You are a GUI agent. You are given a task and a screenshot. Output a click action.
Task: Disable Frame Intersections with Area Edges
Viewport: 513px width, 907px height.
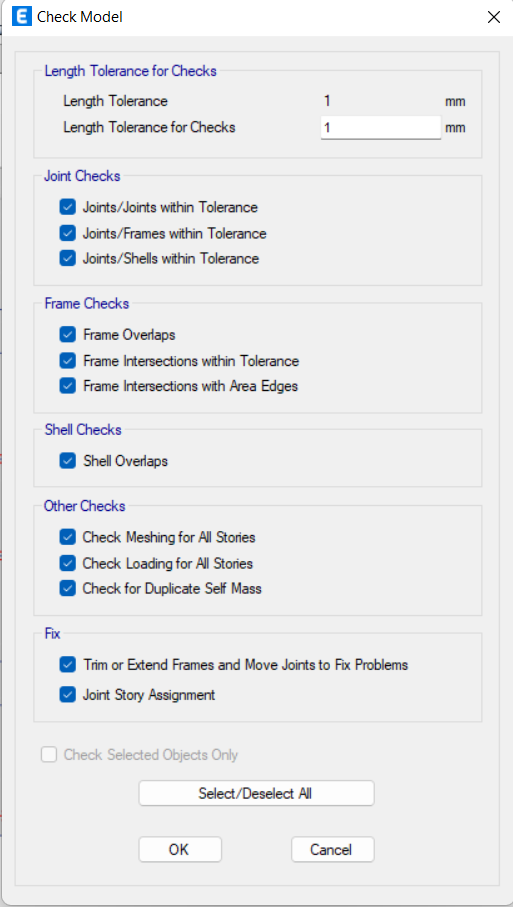[68, 386]
